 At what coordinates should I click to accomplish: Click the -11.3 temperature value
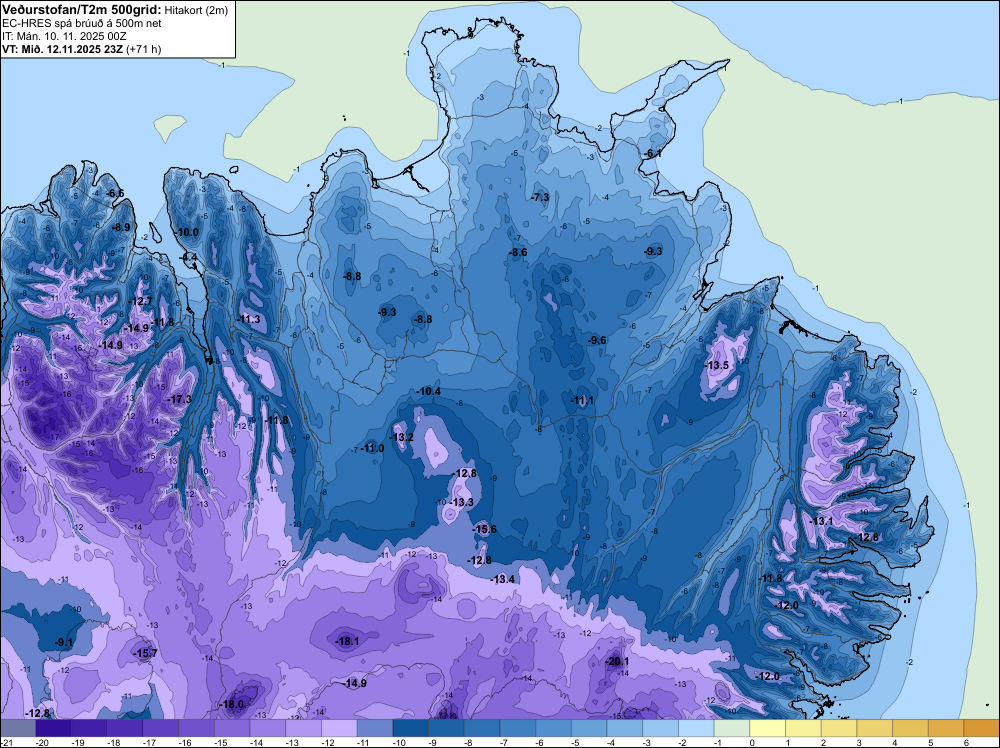tap(249, 319)
